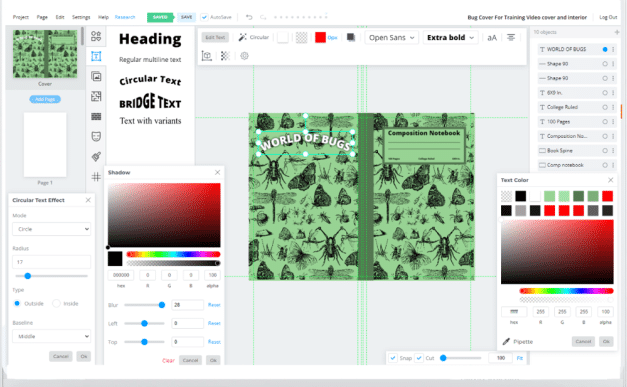Adjust the Radius slider handle
The image size is (627, 387).
(x=28, y=276)
